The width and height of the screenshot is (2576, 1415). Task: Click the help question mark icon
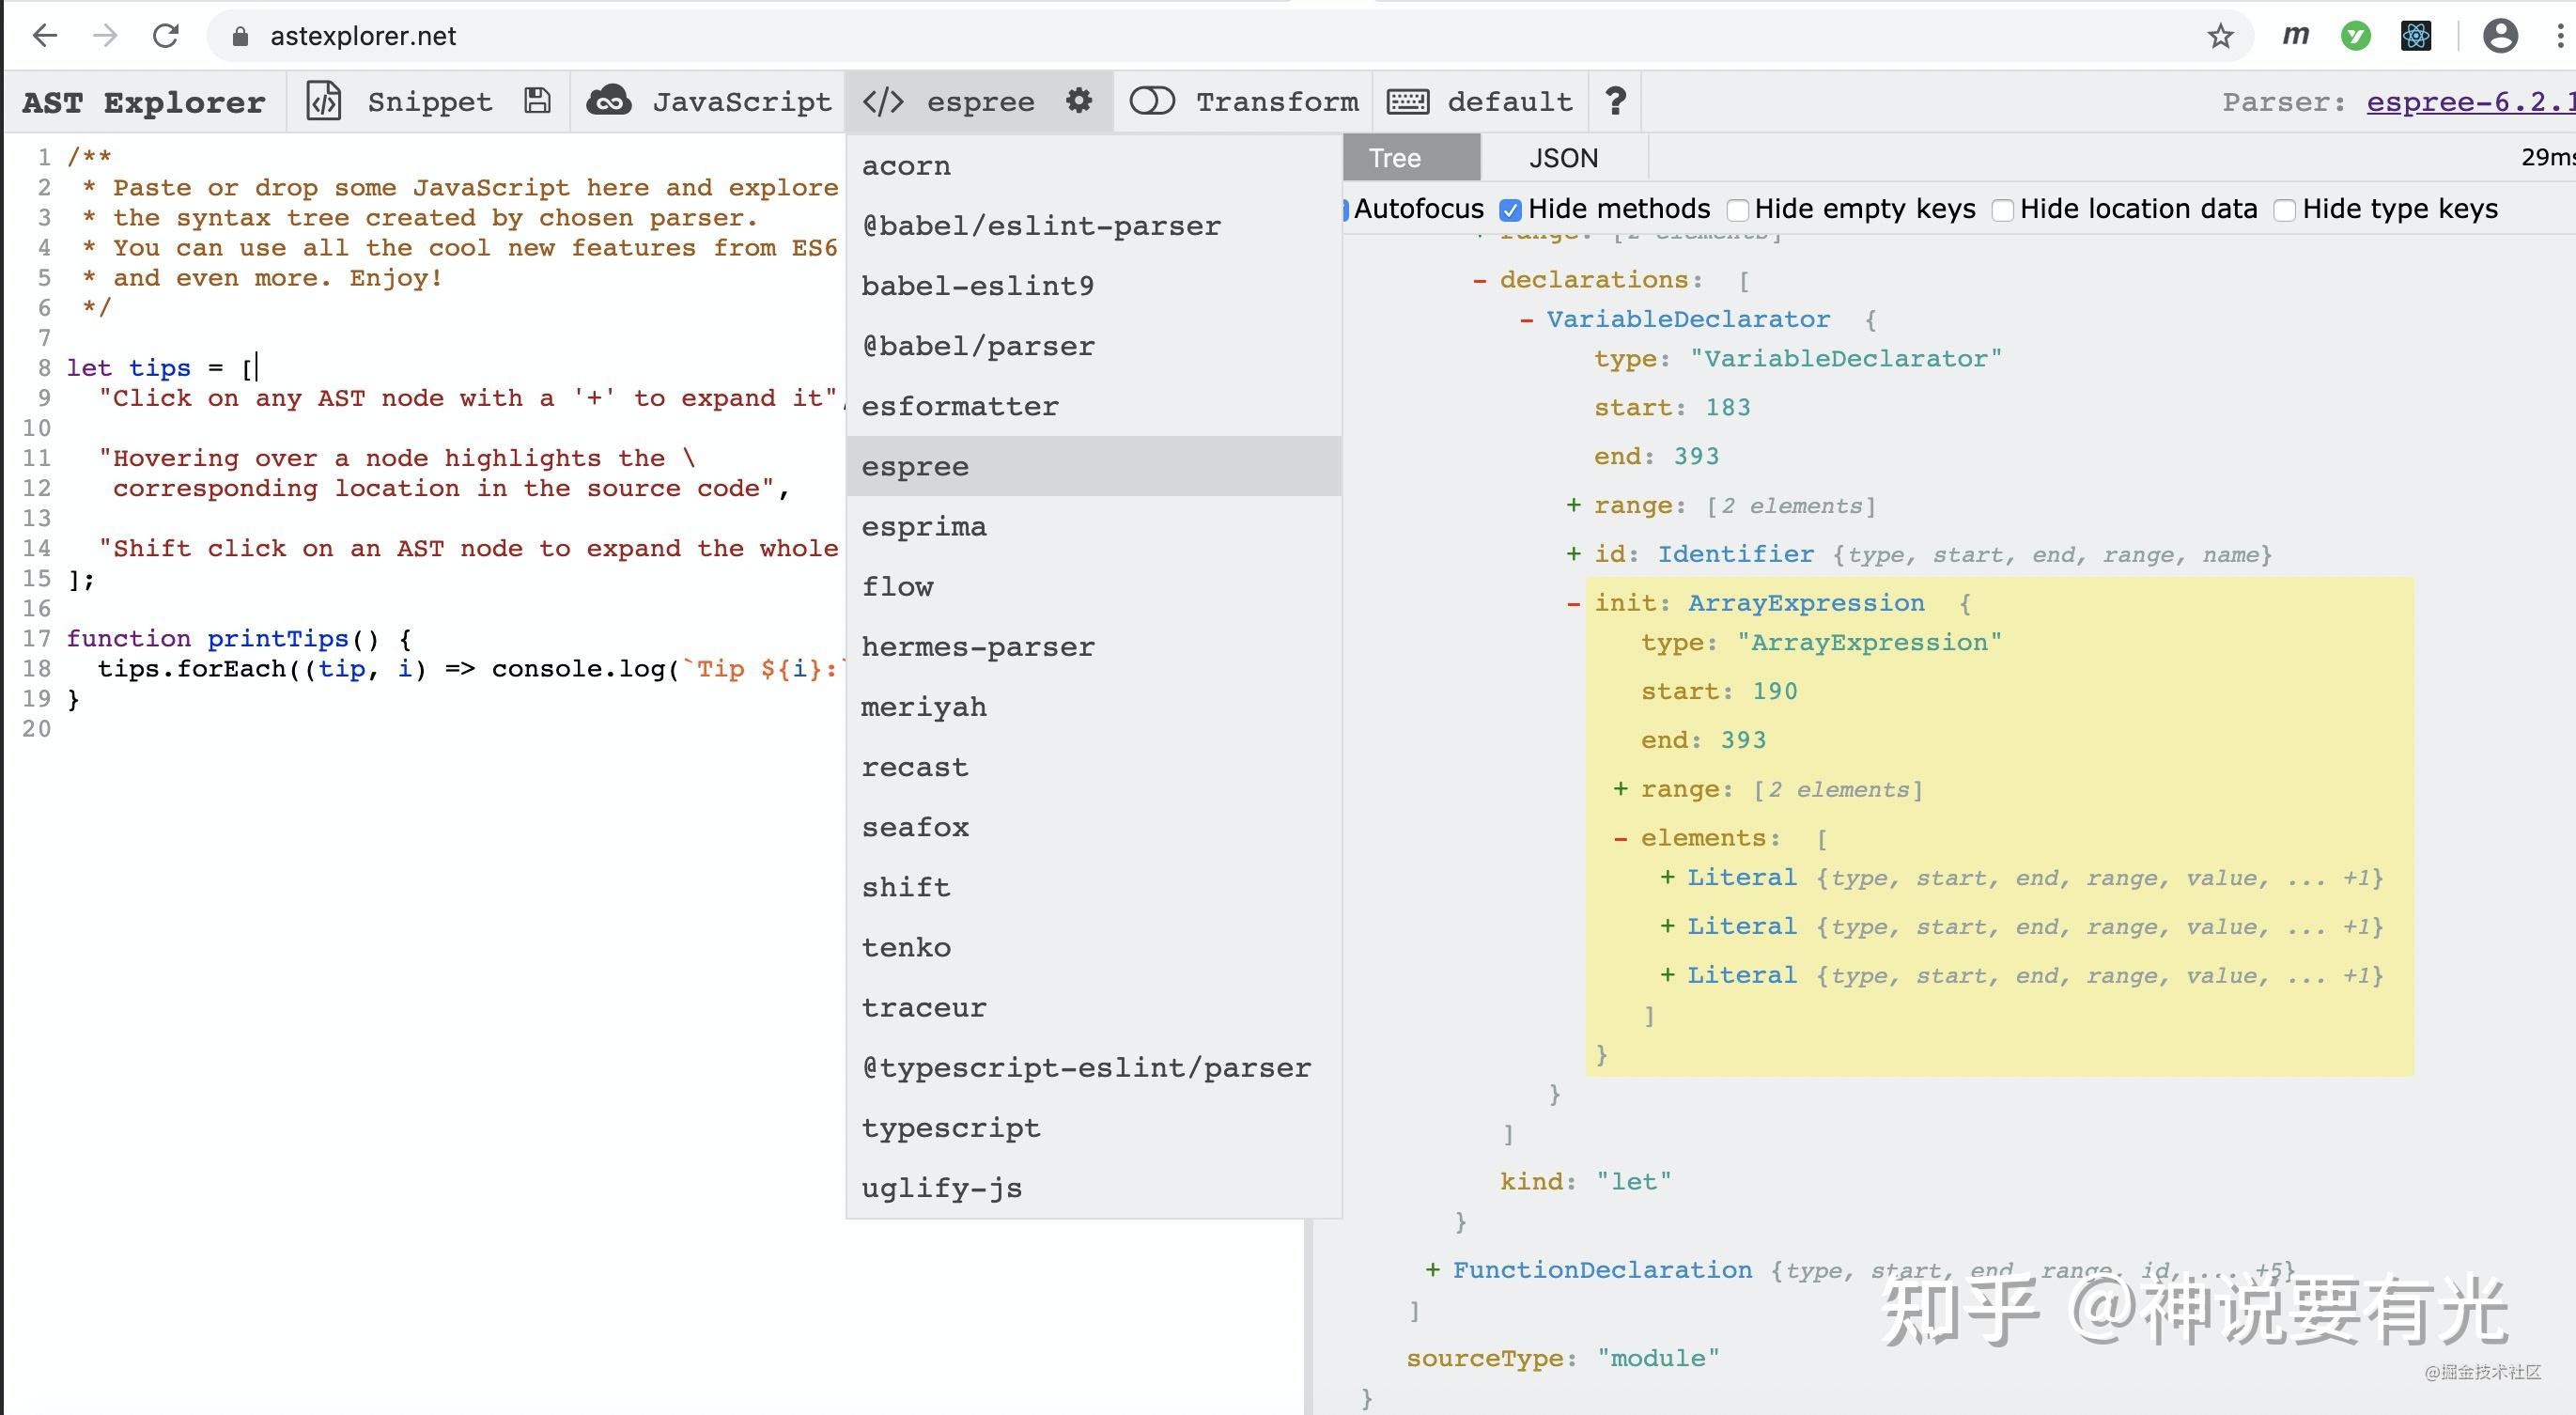pyautogui.click(x=1615, y=101)
